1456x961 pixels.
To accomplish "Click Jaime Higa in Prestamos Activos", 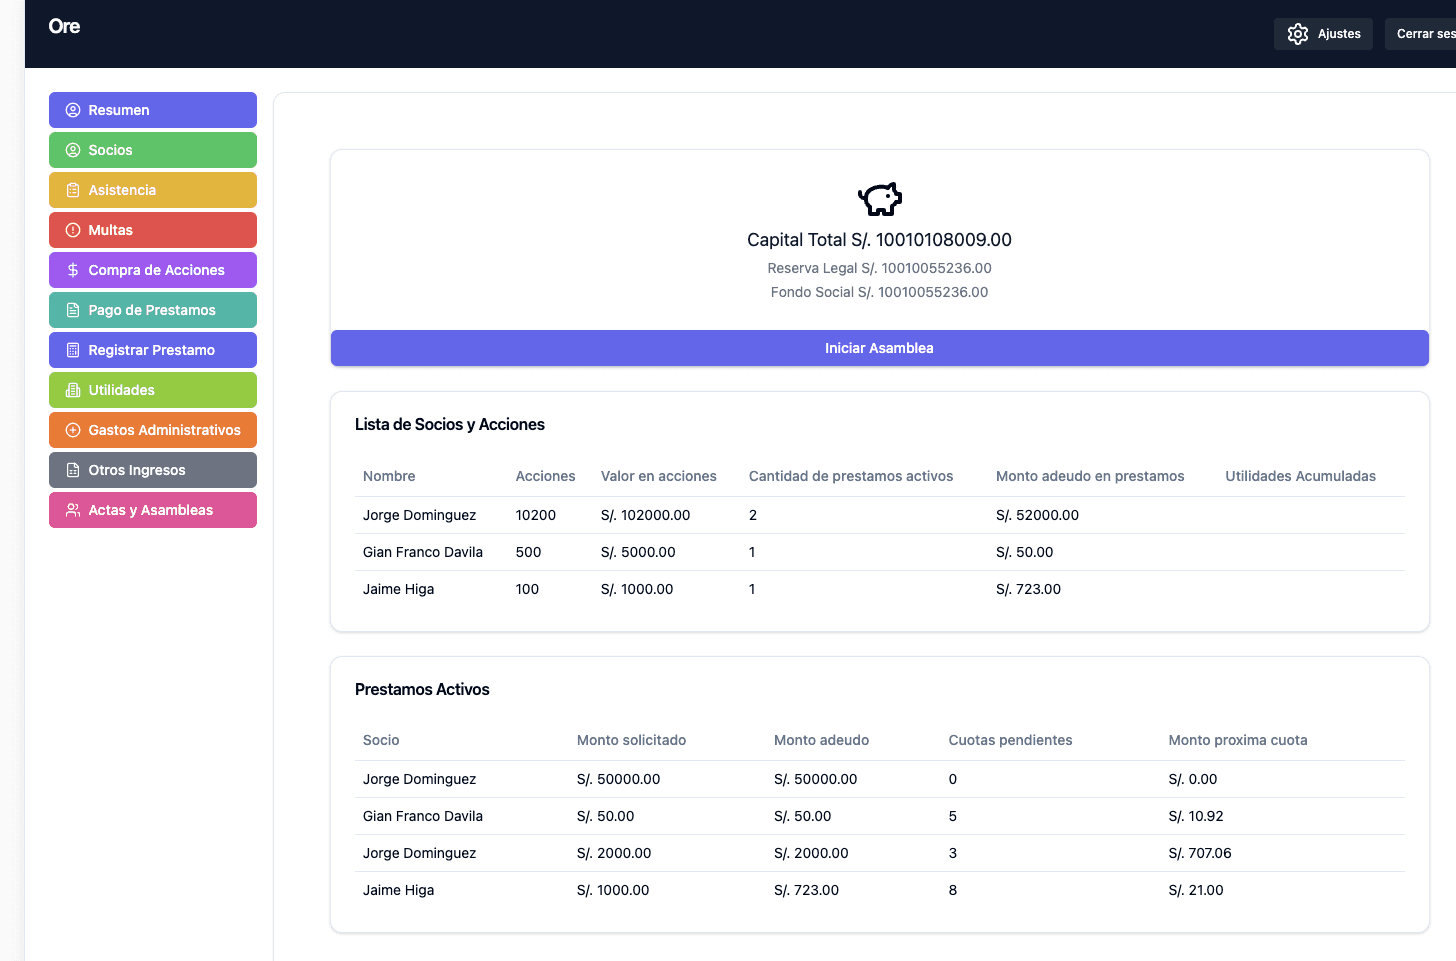I will coord(399,890).
